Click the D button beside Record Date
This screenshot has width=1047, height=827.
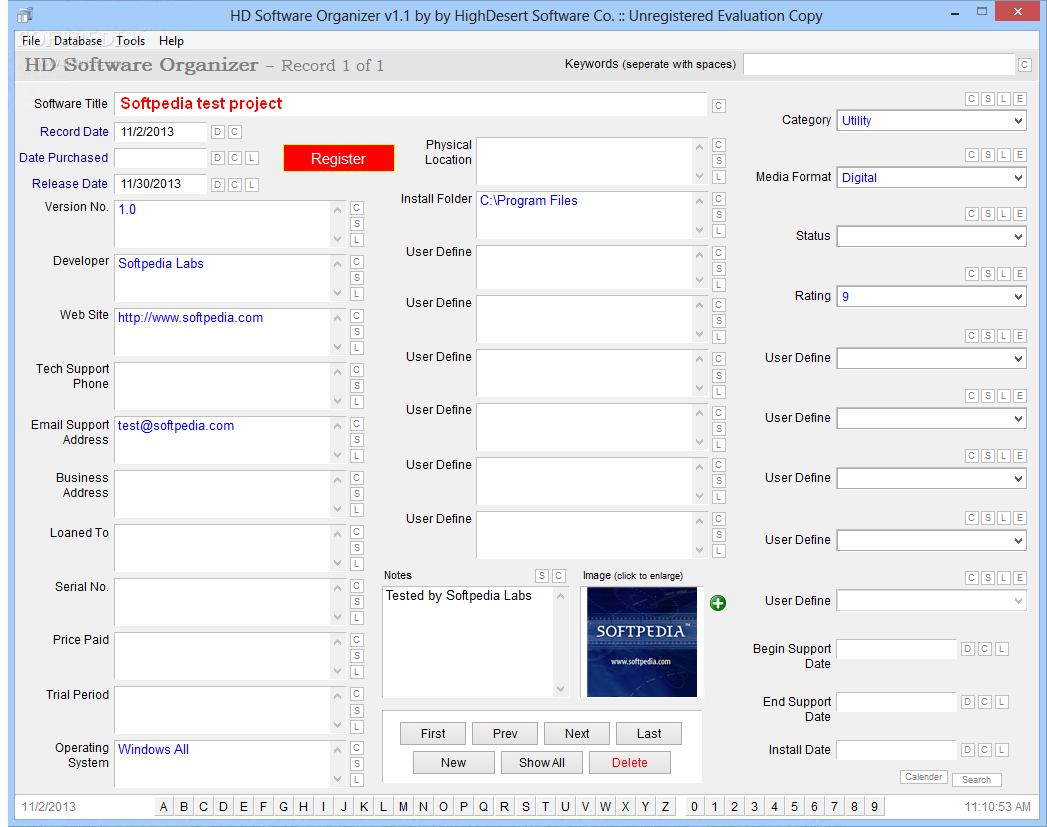pyautogui.click(x=218, y=132)
